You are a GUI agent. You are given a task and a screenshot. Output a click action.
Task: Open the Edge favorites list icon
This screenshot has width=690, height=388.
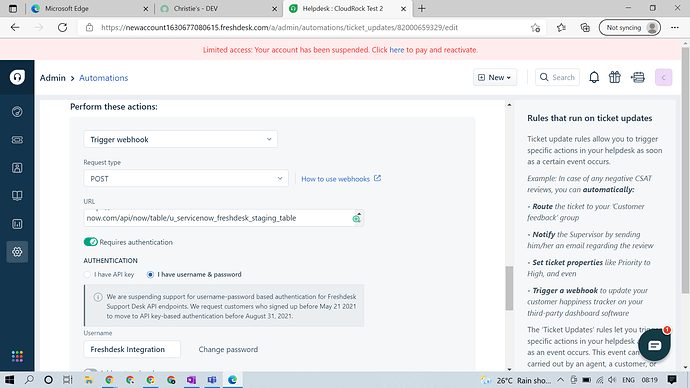561,28
